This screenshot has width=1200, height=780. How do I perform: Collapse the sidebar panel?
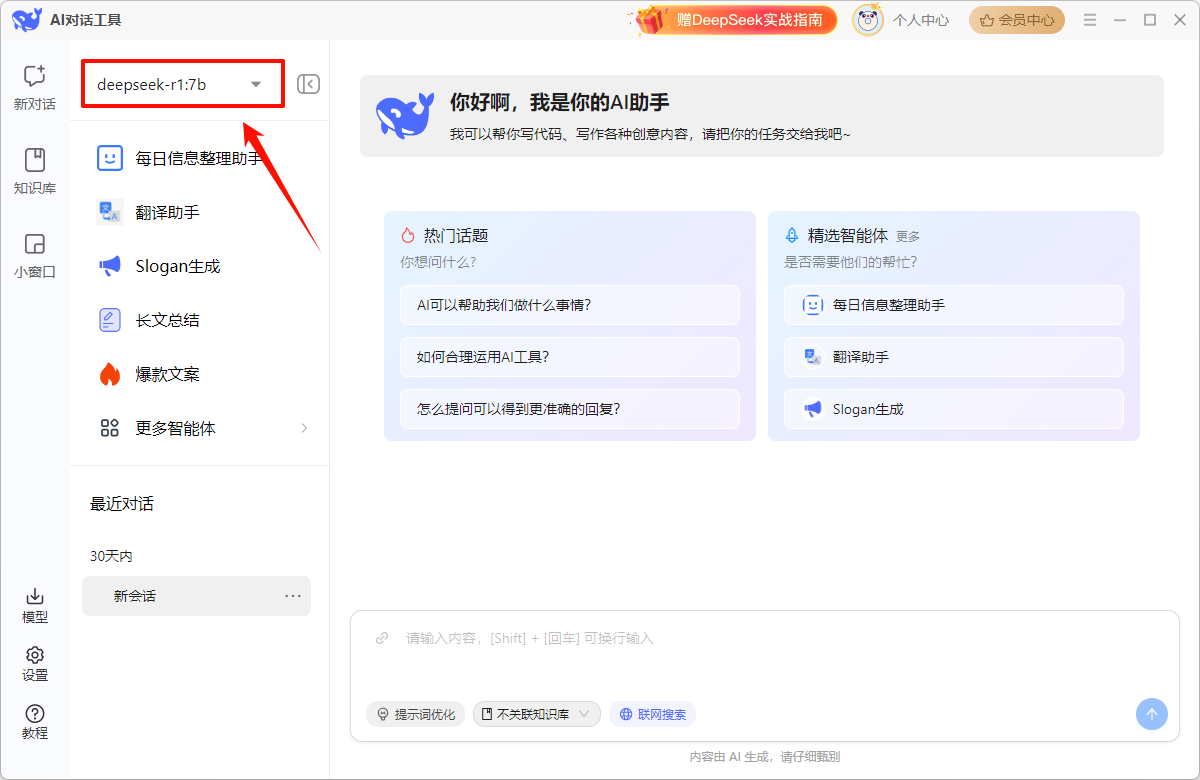coord(308,84)
